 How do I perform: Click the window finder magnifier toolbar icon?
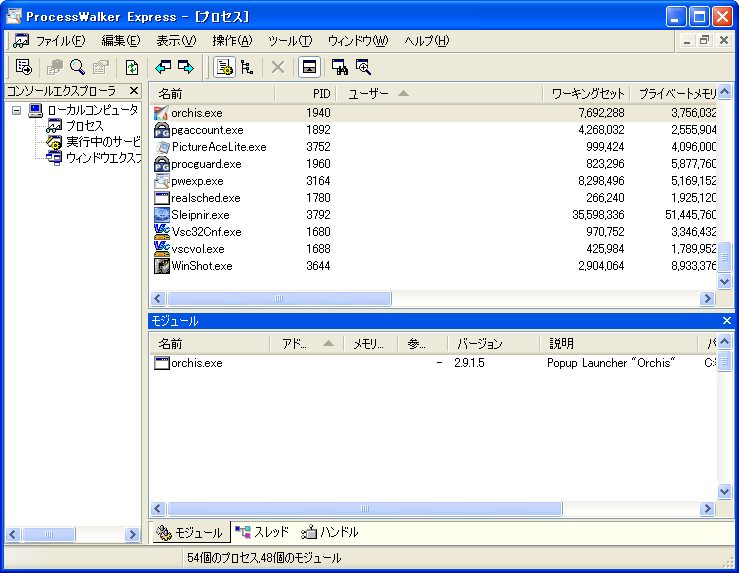pyautogui.click(x=363, y=67)
